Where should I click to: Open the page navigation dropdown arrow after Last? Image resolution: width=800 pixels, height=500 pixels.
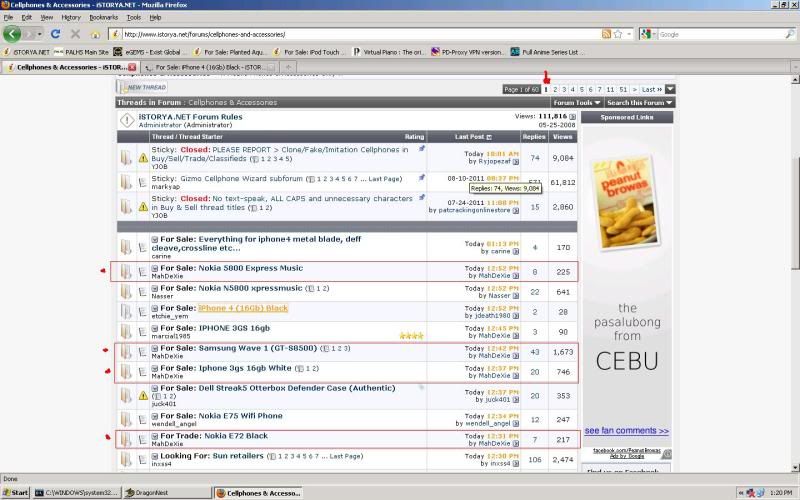pos(670,89)
